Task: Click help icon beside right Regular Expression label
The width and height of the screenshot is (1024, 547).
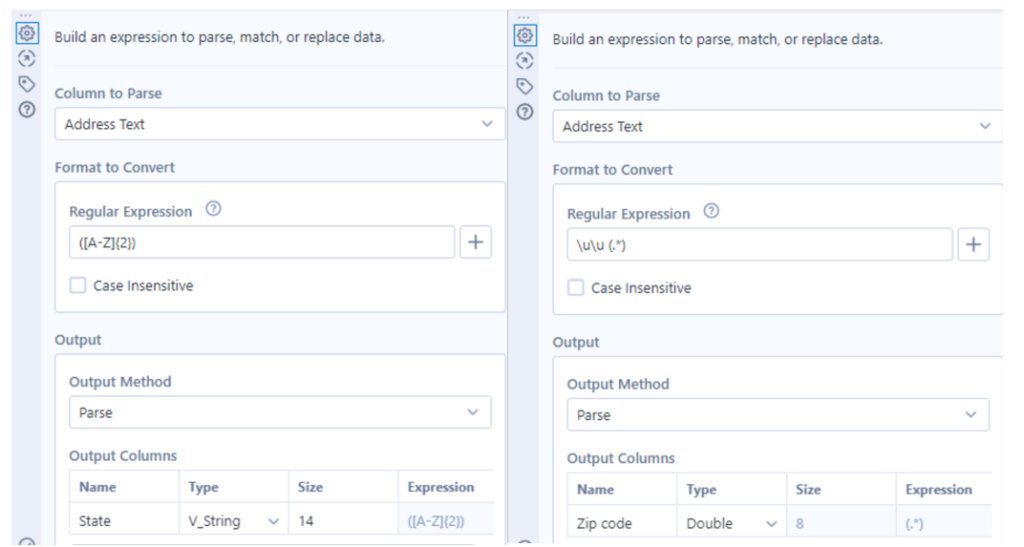Action: pyautogui.click(x=710, y=213)
